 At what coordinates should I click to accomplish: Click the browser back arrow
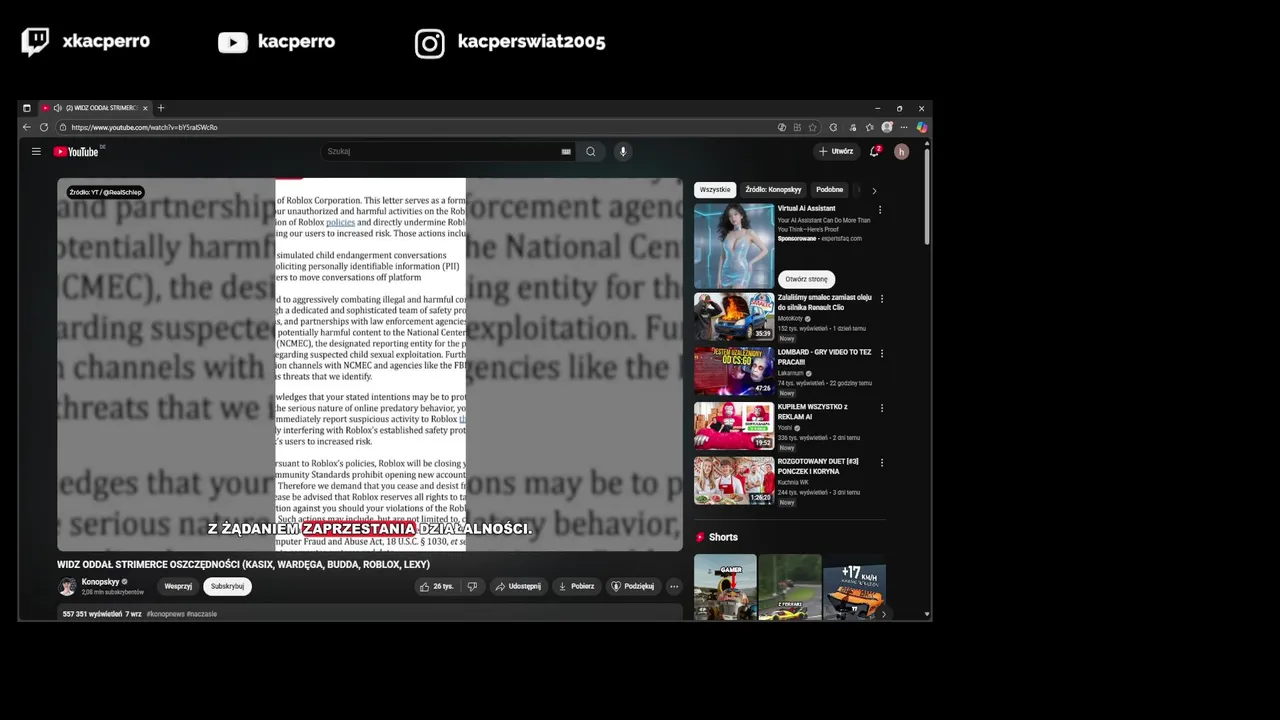pos(27,127)
